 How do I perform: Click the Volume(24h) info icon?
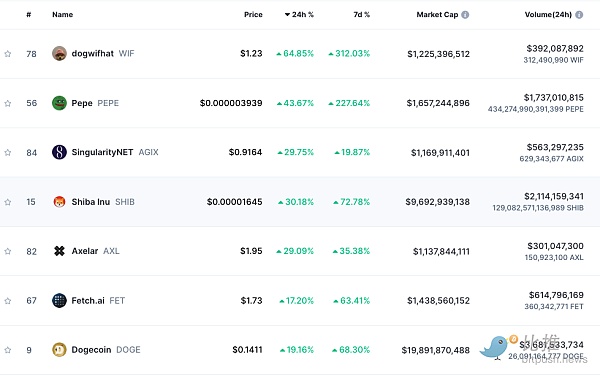[x=579, y=15]
